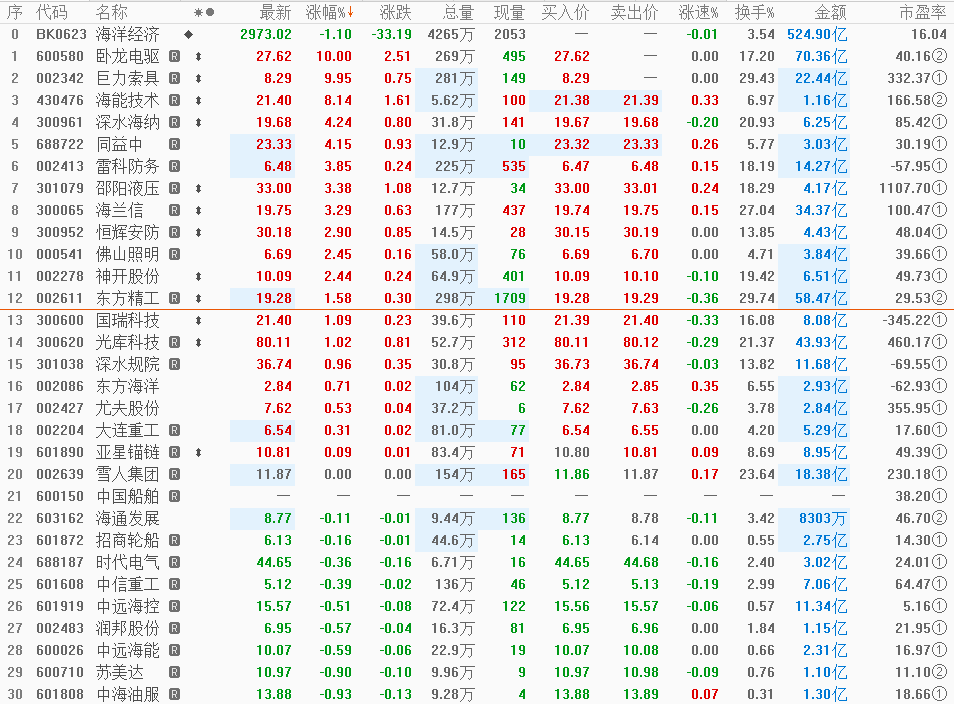Click the 代码 column header

52,12
